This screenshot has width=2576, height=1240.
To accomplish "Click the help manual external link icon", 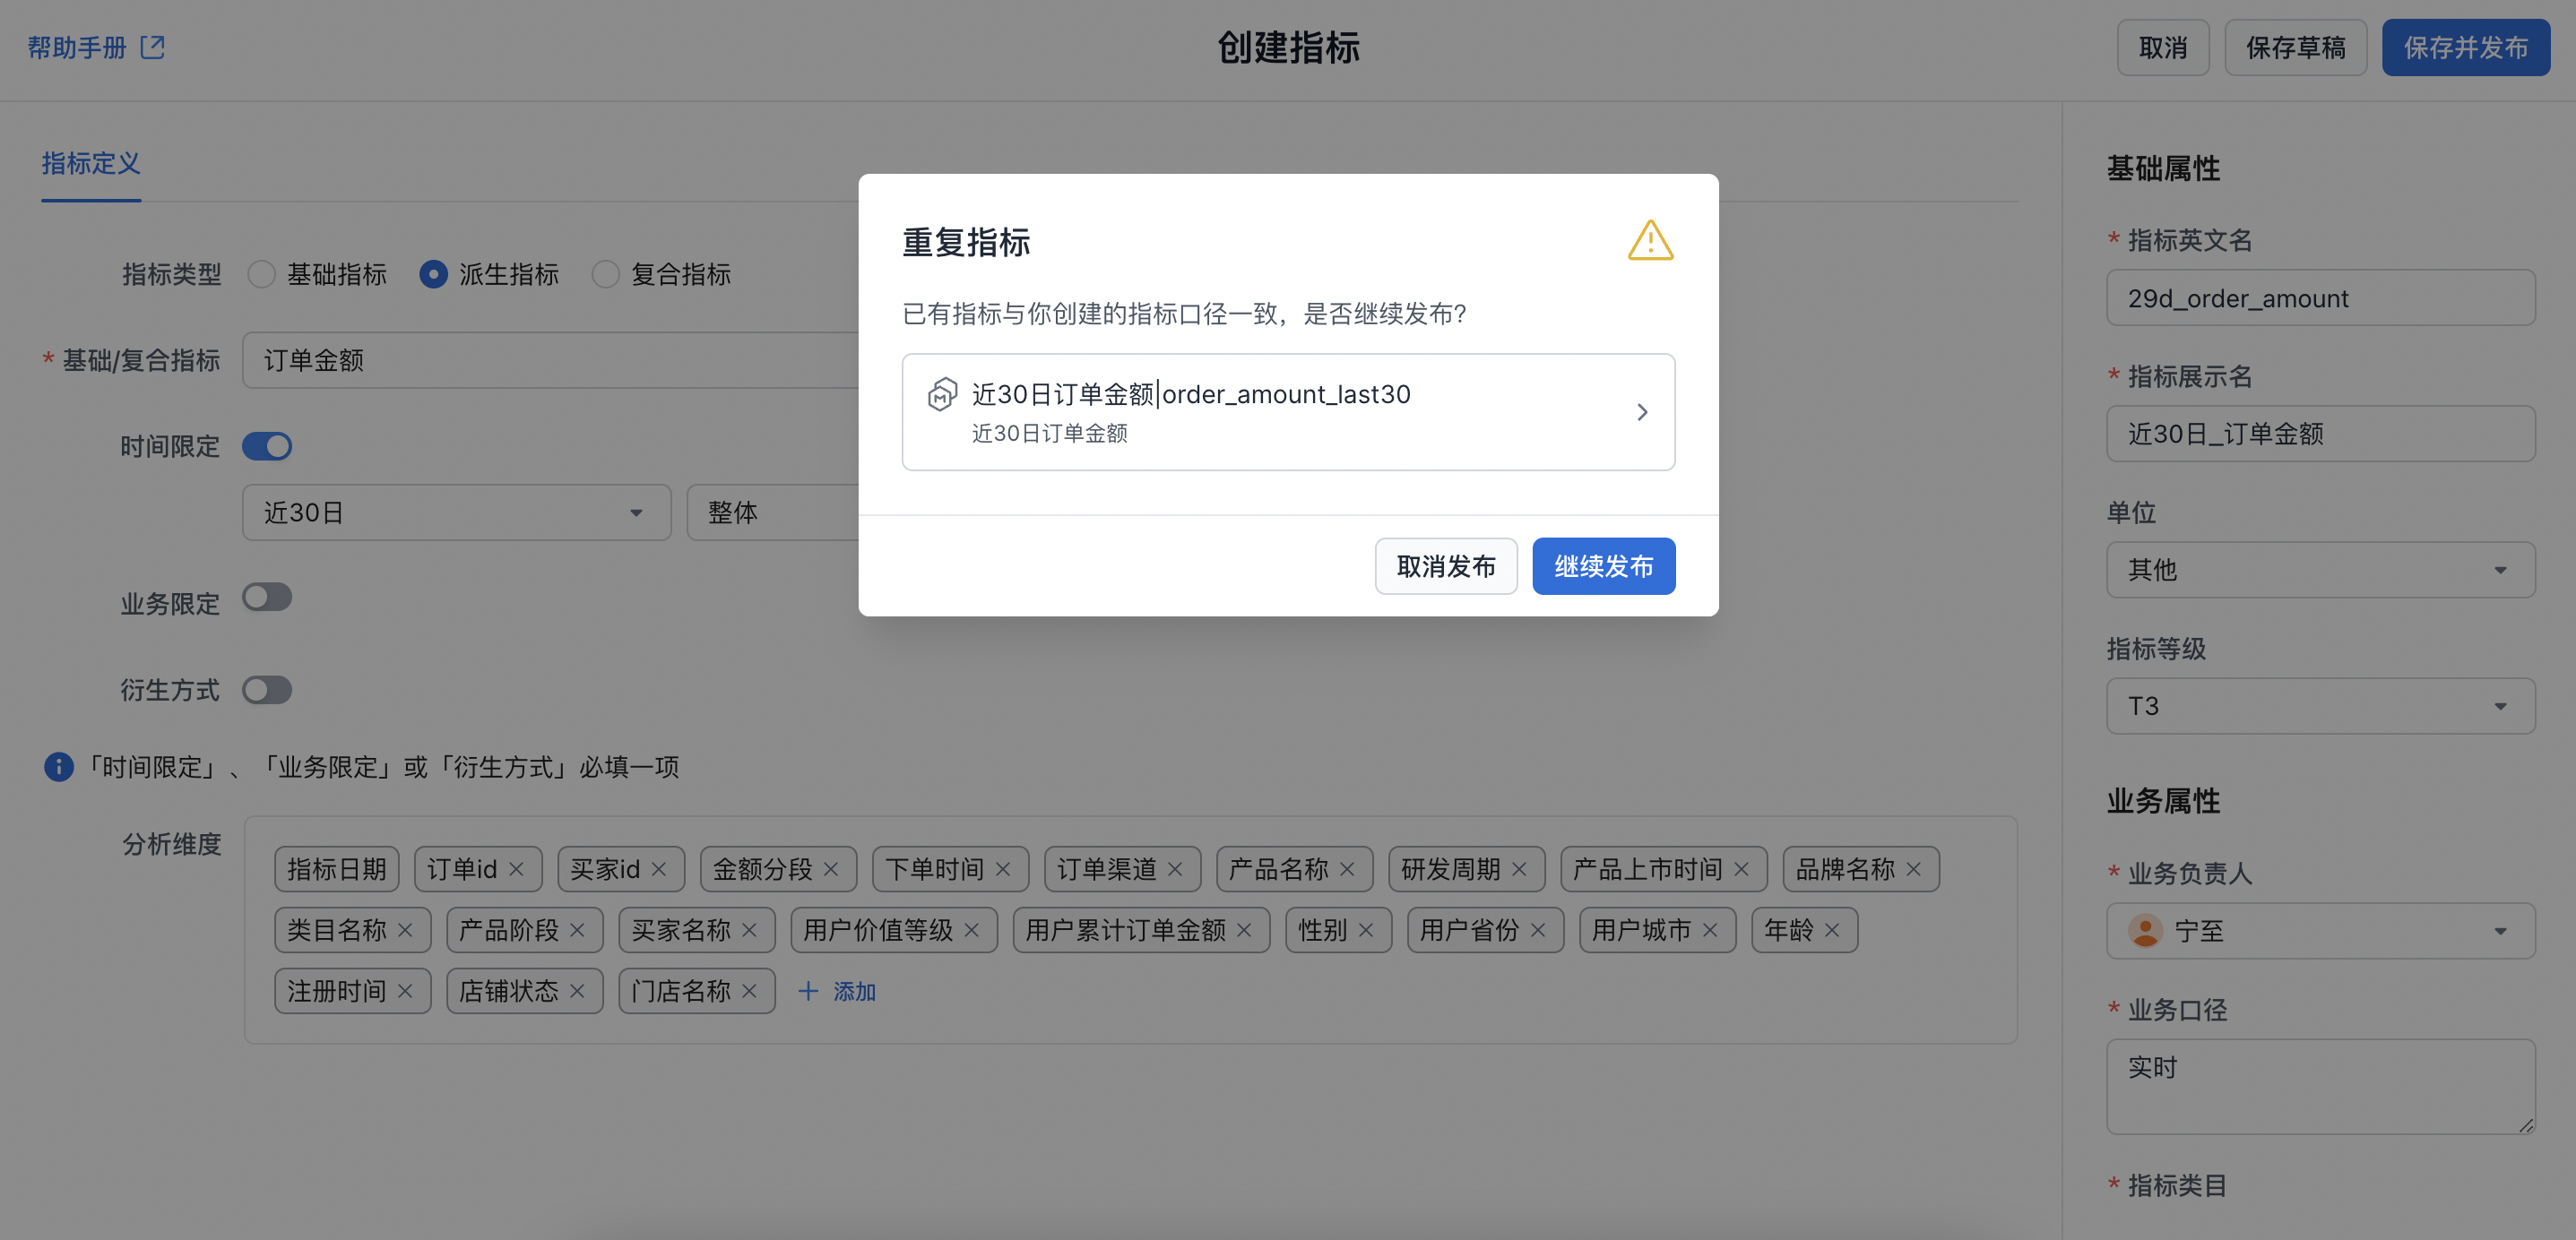I will coord(152,47).
